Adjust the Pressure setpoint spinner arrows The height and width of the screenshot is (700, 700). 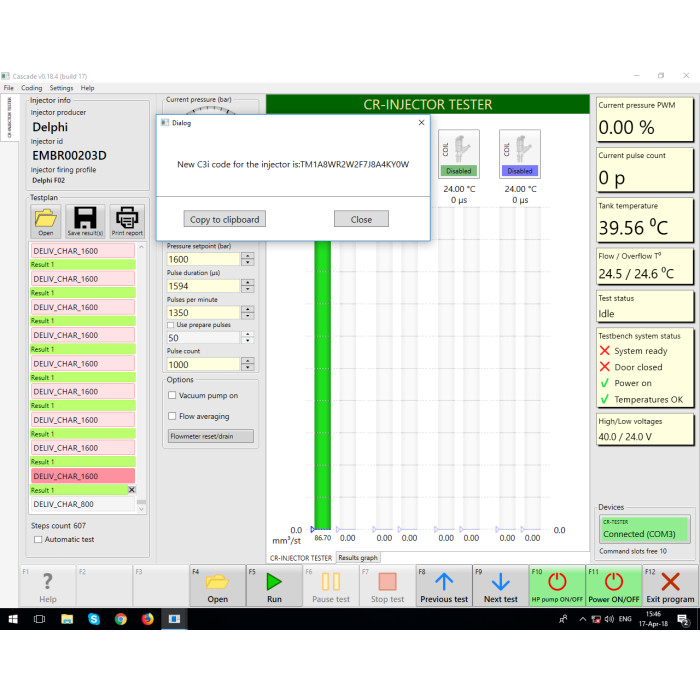tap(248, 259)
